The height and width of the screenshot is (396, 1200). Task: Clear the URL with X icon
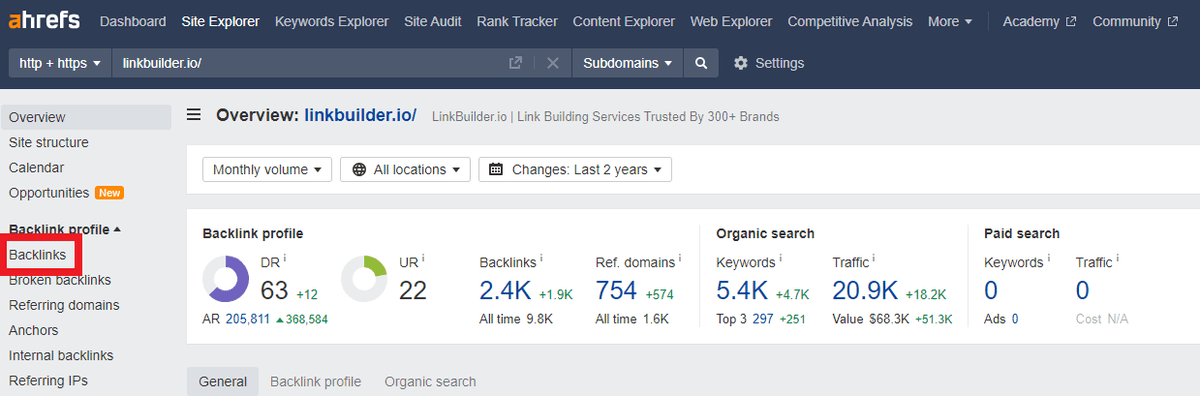click(552, 63)
